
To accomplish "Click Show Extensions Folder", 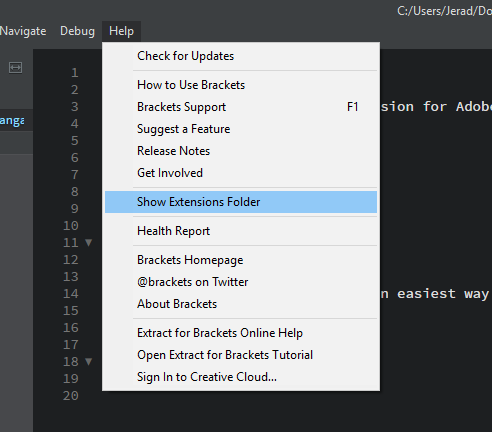I will pos(241,202).
